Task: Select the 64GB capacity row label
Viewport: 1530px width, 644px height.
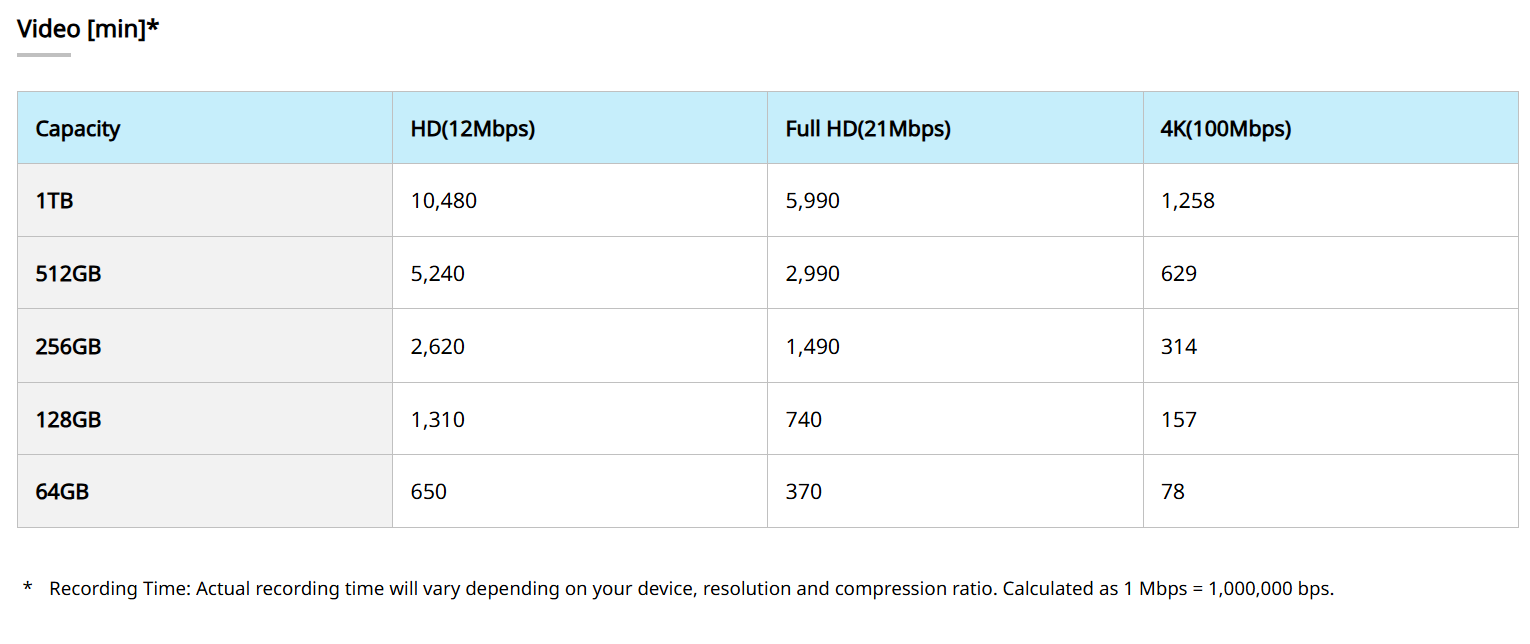Action: pos(63,492)
